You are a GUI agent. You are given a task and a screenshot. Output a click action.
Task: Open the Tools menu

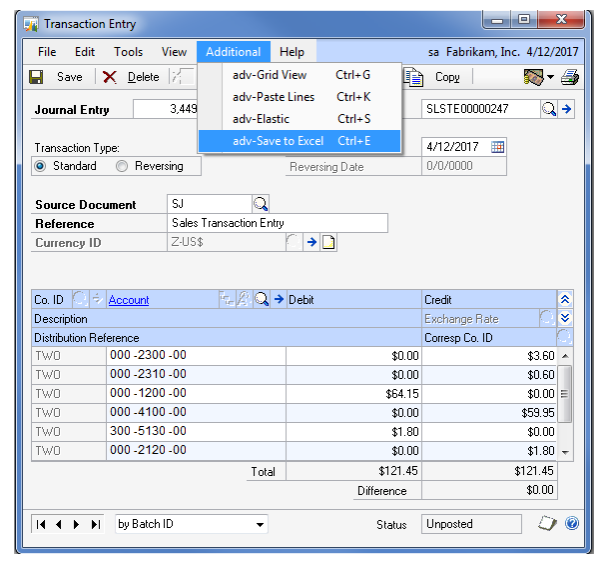pos(128,52)
